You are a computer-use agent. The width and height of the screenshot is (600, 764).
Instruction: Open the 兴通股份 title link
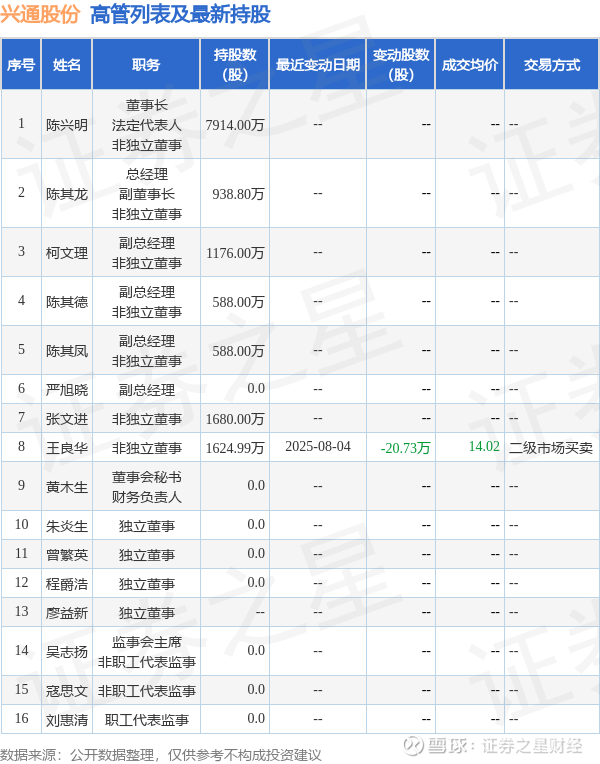coord(40,14)
